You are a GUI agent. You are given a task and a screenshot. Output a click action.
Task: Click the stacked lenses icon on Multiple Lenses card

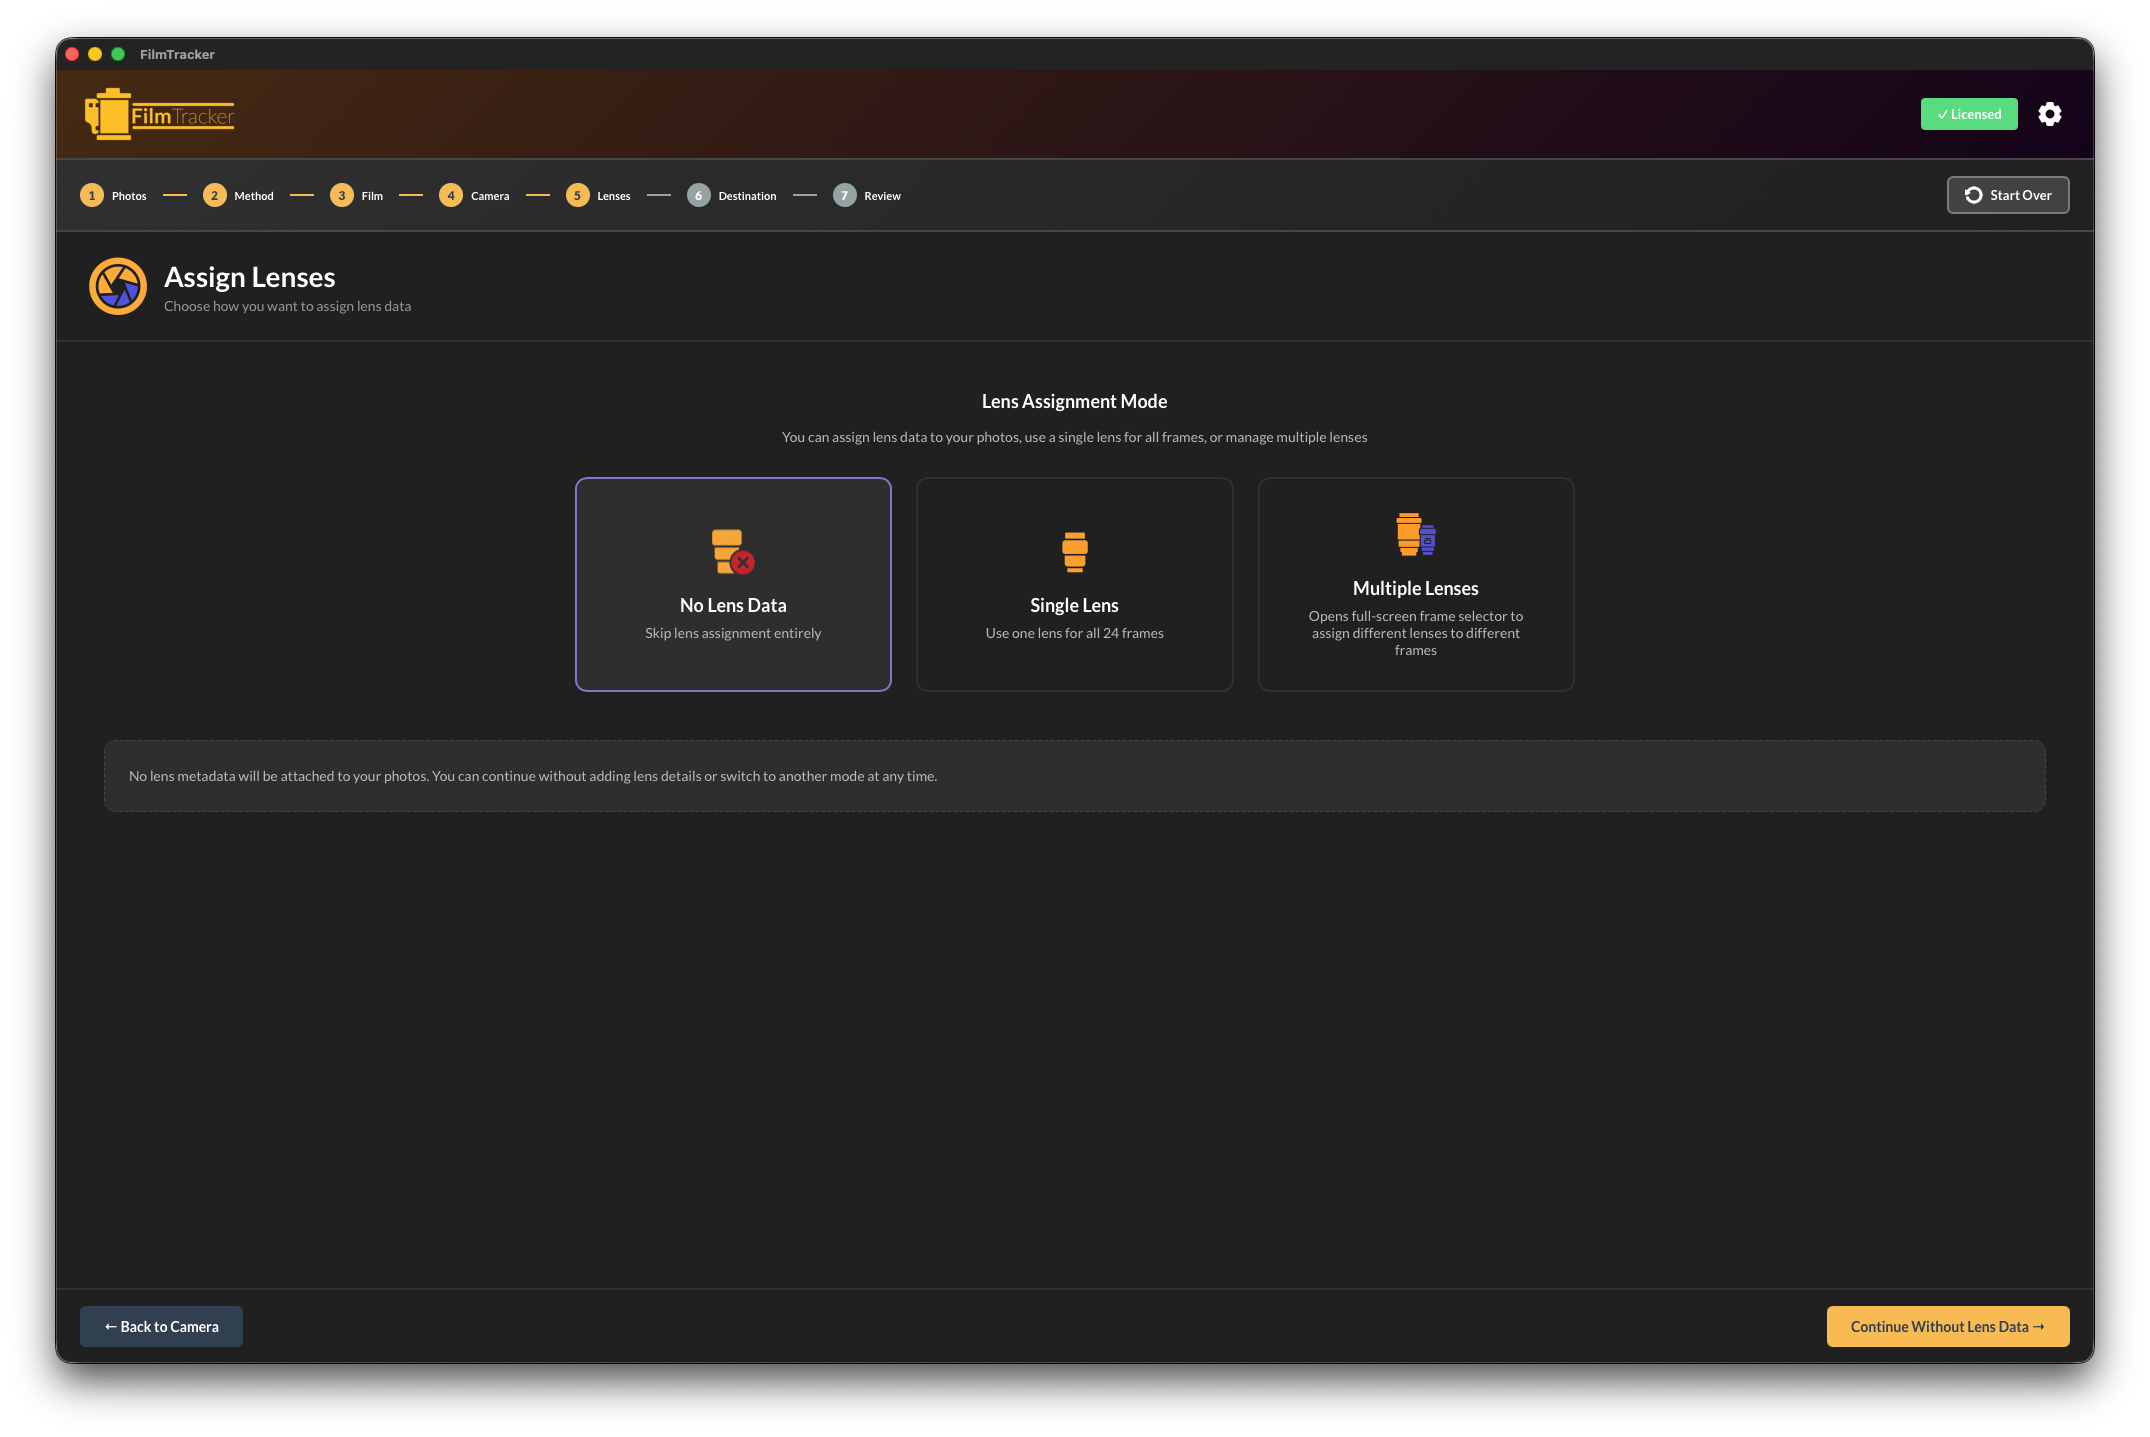tap(1414, 534)
